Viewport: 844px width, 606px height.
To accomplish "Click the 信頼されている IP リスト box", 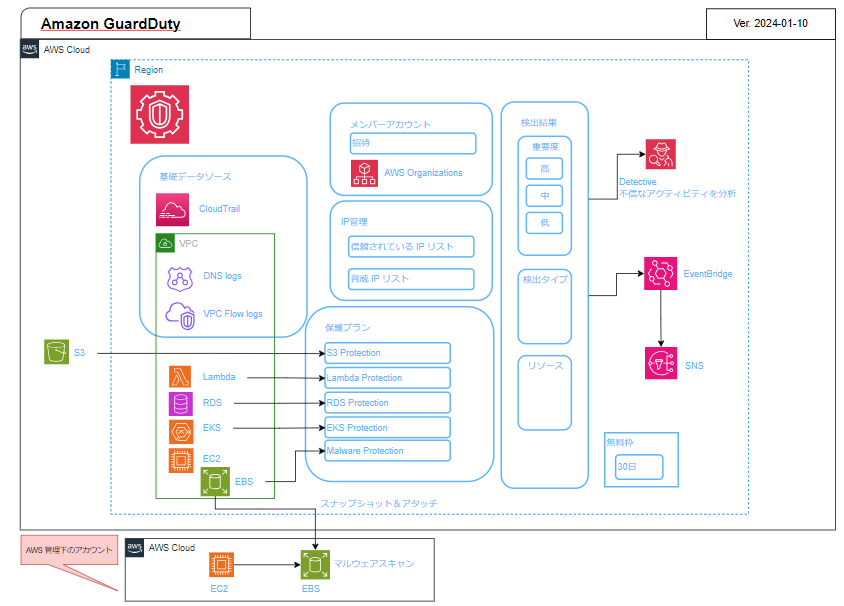I will pos(410,246).
